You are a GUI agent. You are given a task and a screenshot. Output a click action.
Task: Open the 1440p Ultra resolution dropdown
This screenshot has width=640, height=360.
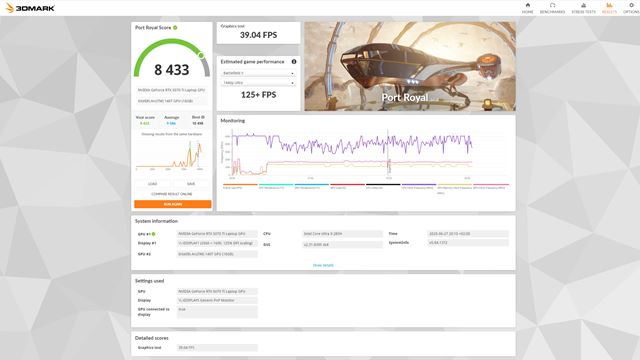tap(258, 83)
